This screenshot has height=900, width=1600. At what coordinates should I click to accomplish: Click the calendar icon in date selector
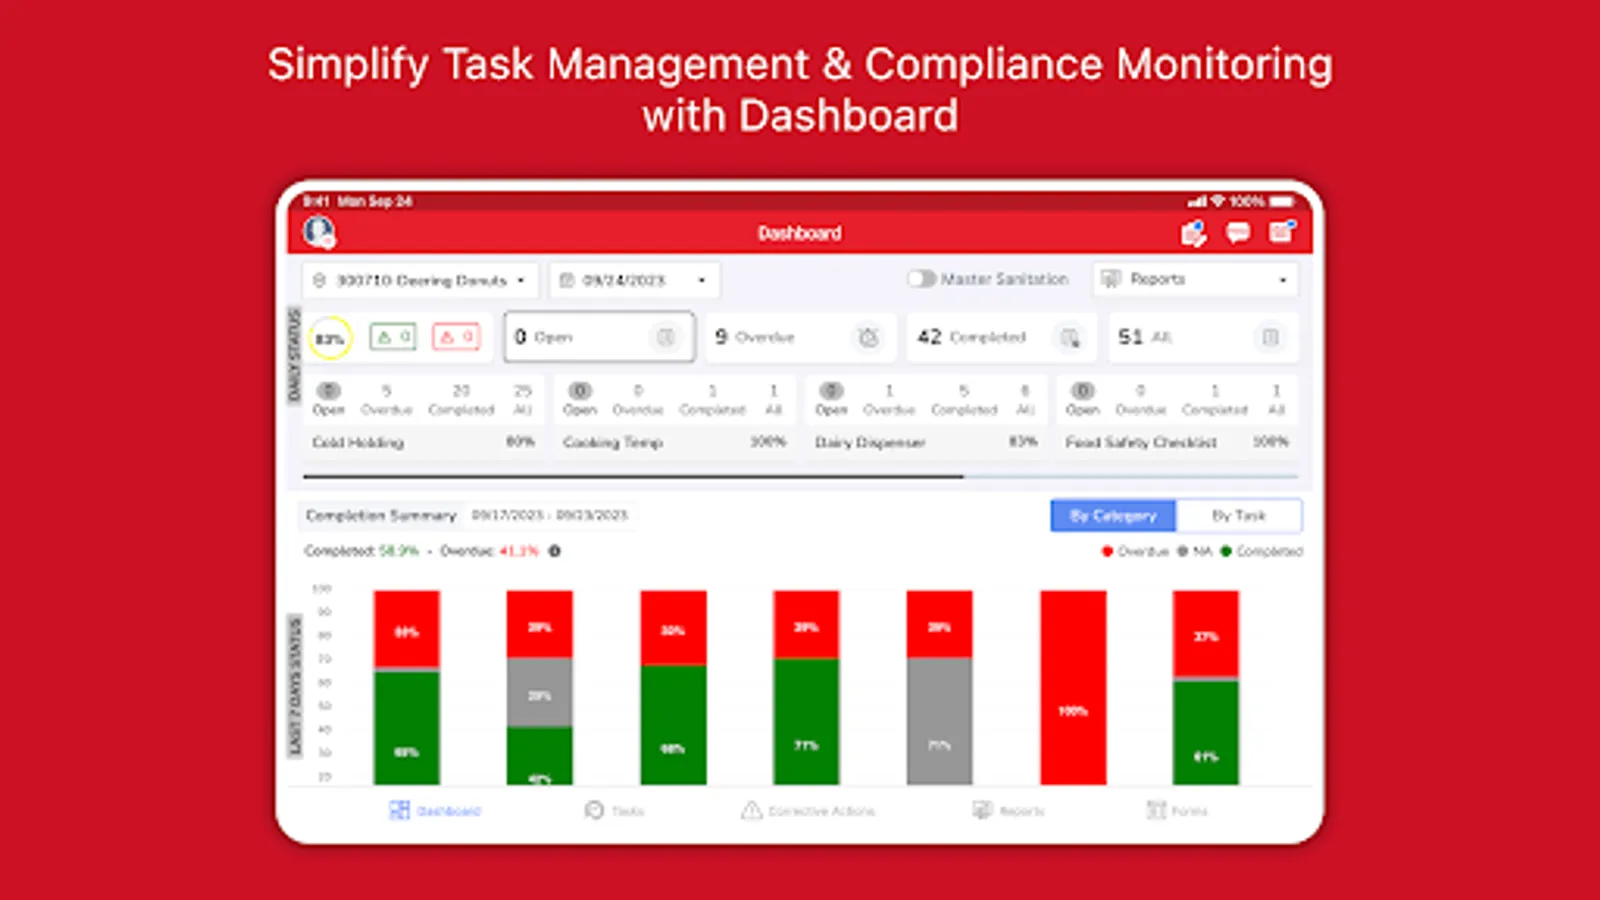567,280
